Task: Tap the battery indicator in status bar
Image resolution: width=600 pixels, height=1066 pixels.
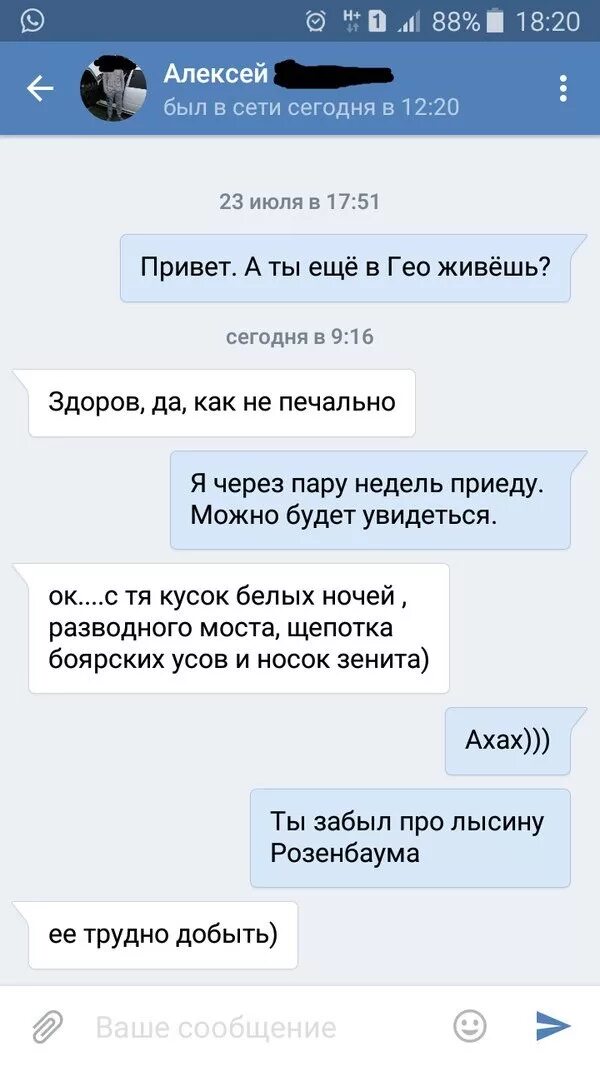Action: 496,22
